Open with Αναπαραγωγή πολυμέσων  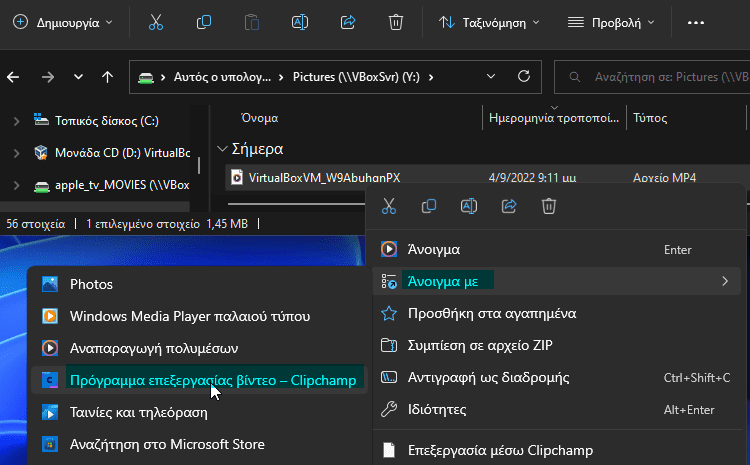pos(199,348)
